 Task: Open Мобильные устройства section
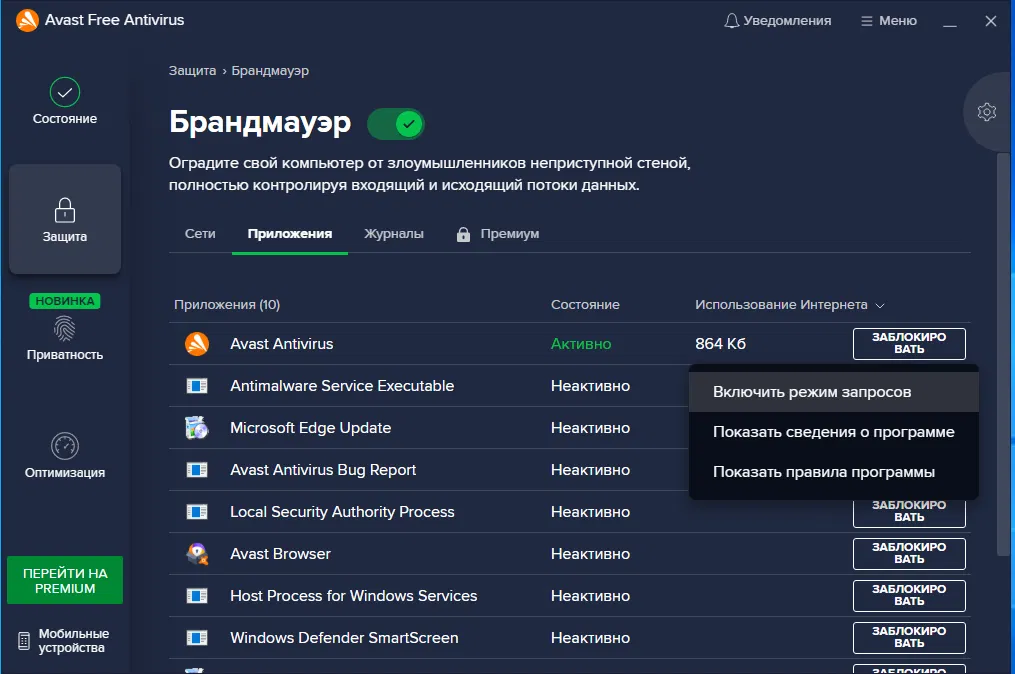click(x=64, y=639)
